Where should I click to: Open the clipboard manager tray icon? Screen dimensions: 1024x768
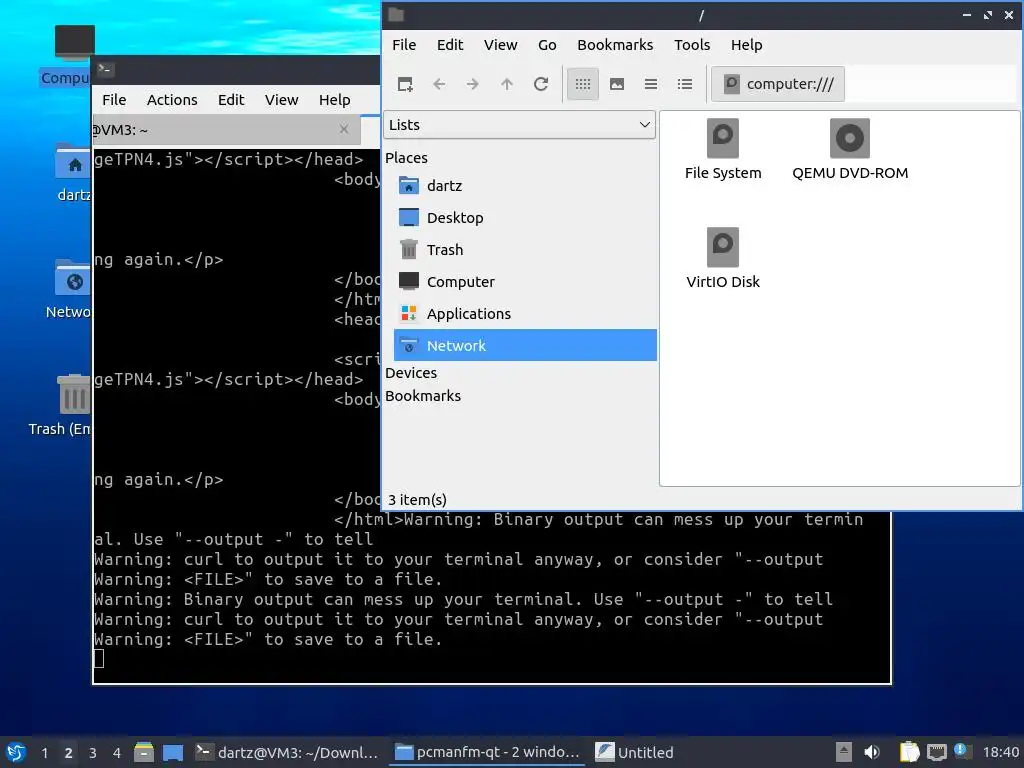909,752
